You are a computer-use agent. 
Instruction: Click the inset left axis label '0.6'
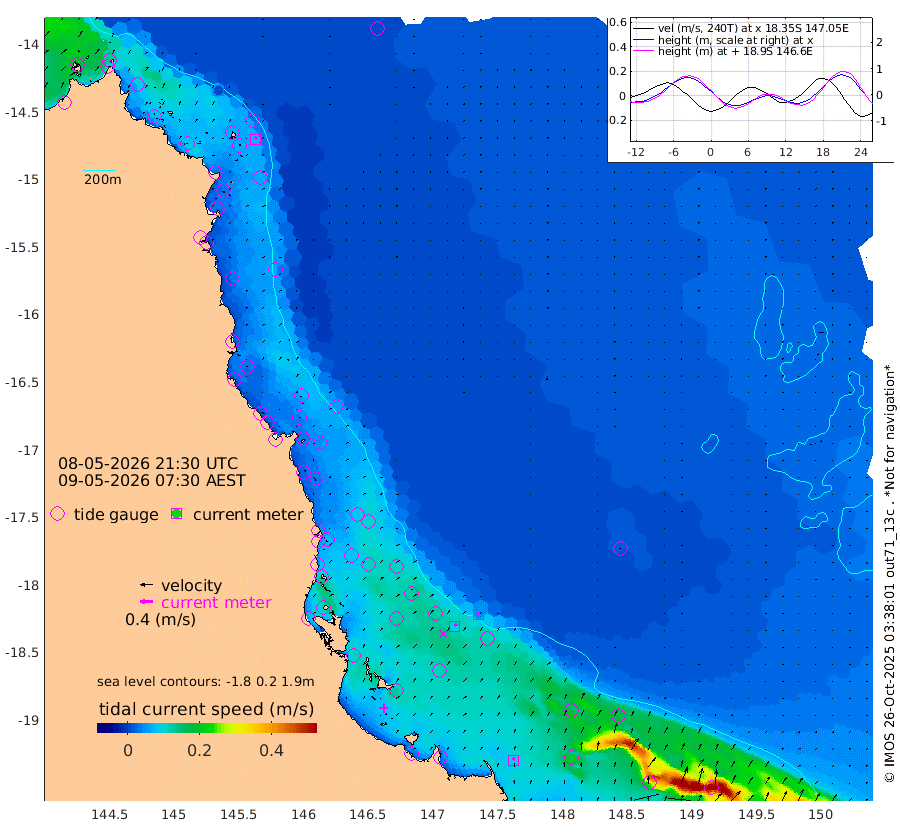pos(618,22)
